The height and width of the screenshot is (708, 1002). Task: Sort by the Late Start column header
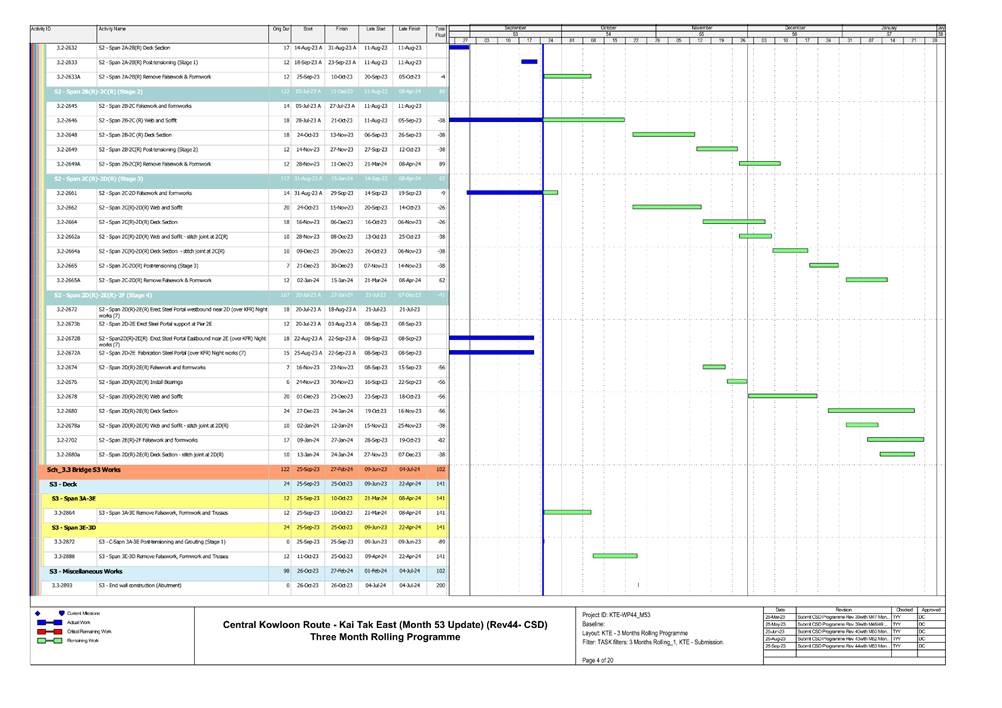click(x=375, y=31)
